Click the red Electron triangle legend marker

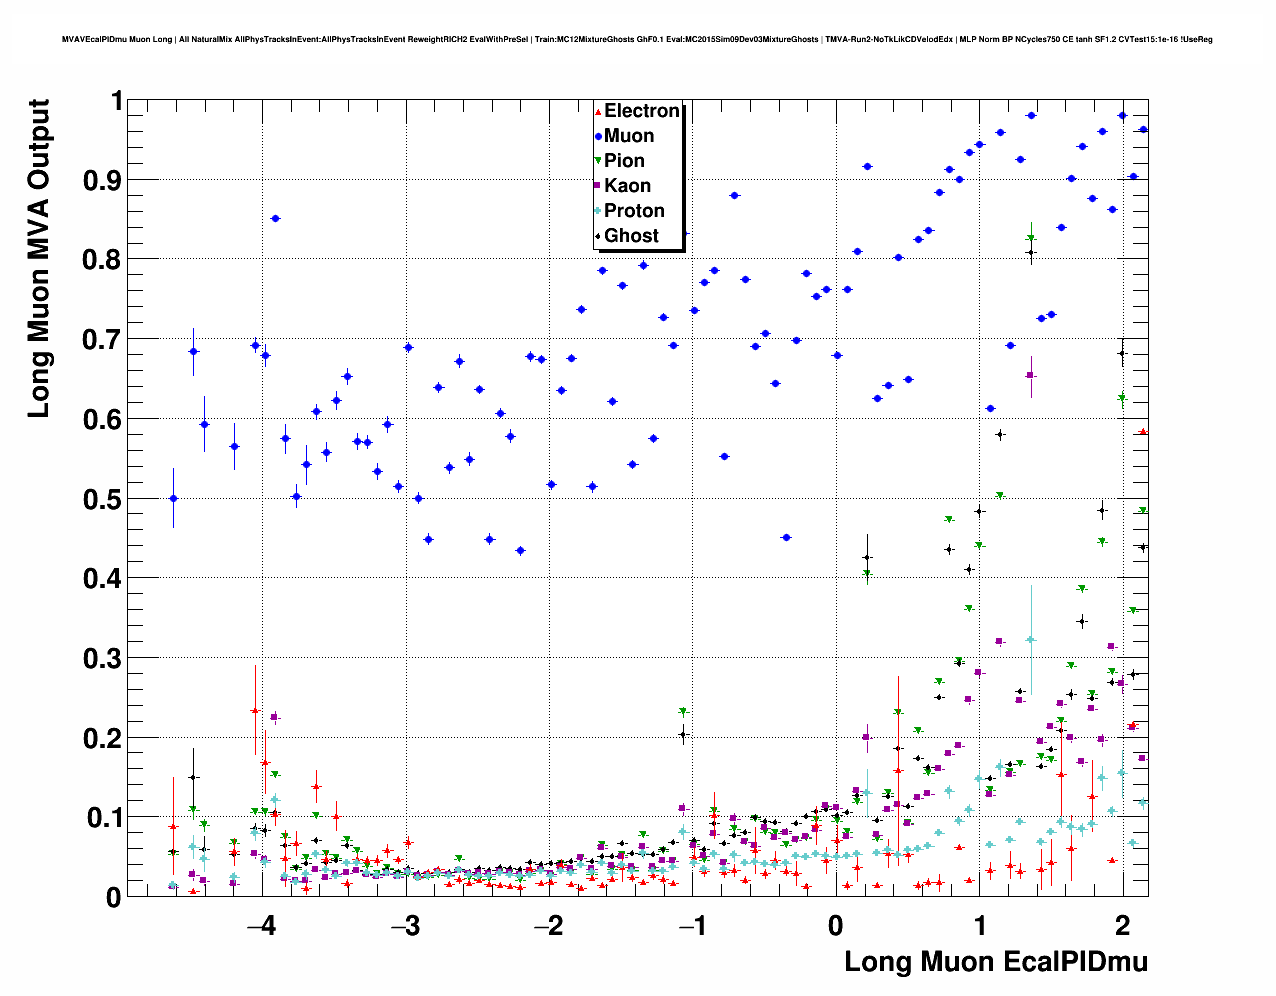(598, 111)
